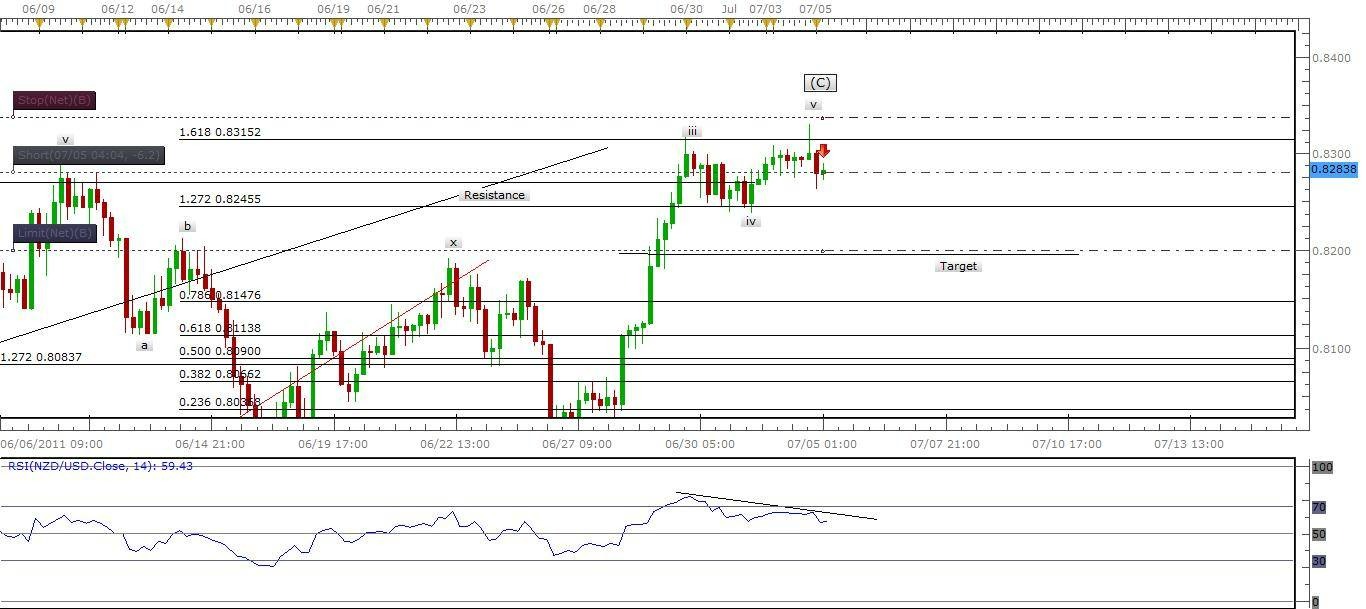
Task: Click the Stop(Net)(B) order label
Action: 55,101
